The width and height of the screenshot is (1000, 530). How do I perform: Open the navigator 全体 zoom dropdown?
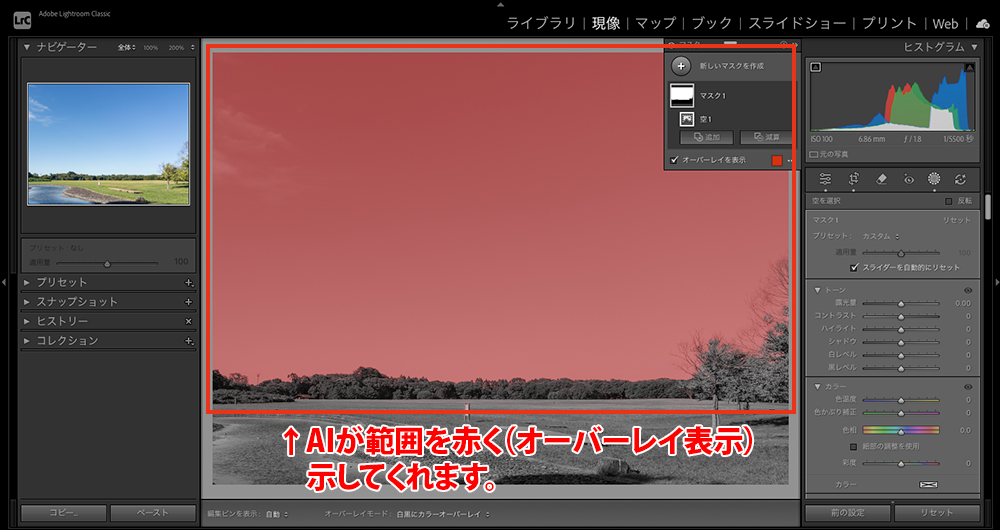point(126,48)
